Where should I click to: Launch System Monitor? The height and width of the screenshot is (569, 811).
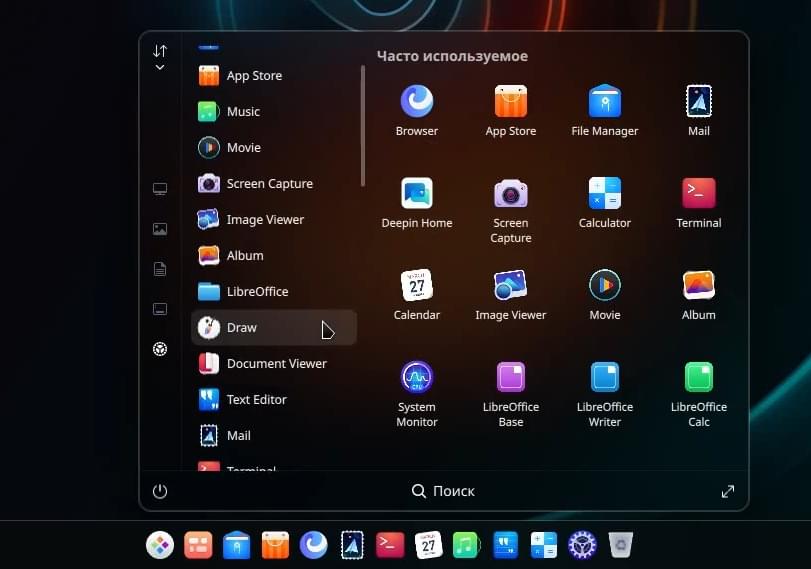416,394
